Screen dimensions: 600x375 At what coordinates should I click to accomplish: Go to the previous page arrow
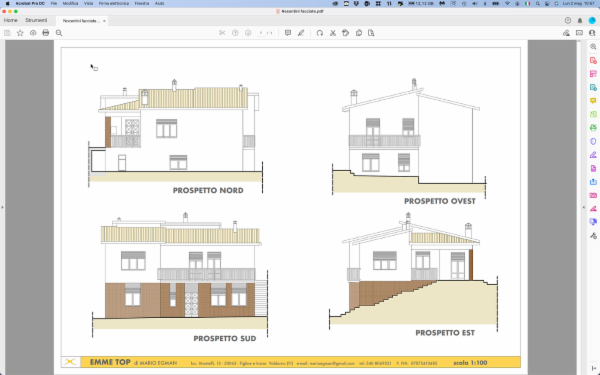point(235,33)
